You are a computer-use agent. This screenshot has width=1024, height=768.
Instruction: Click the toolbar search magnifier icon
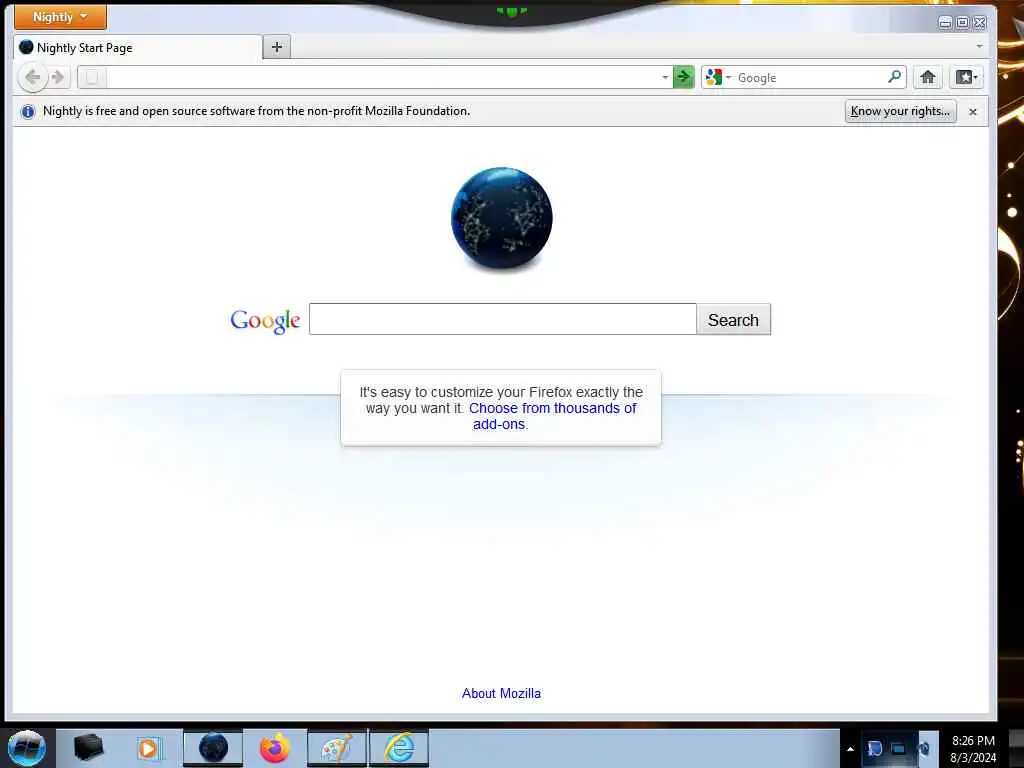pyautogui.click(x=895, y=77)
